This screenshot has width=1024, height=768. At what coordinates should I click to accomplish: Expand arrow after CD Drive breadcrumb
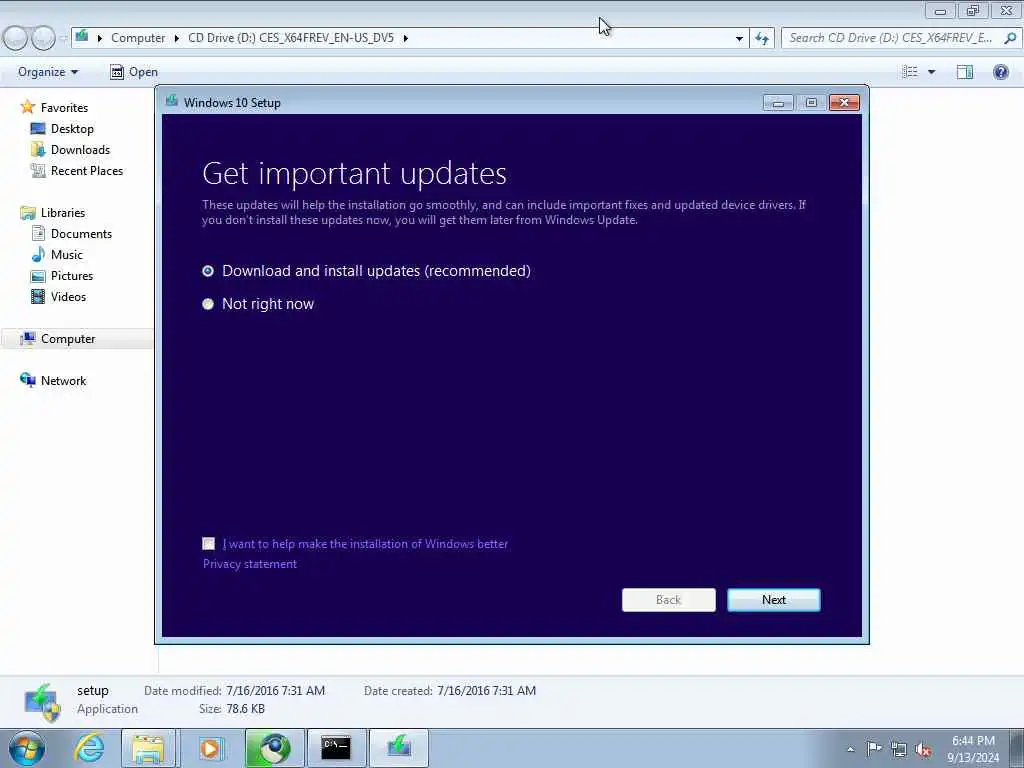[x=406, y=38]
